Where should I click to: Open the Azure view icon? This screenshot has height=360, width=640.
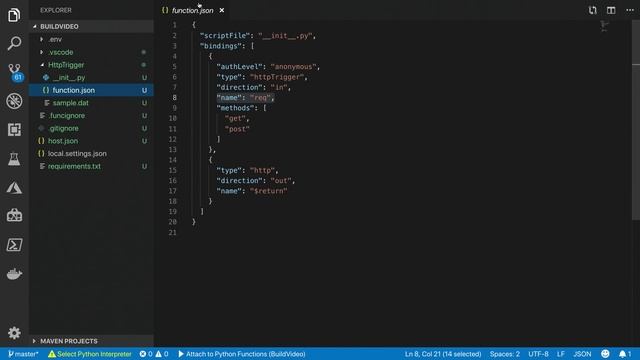(x=14, y=187)
